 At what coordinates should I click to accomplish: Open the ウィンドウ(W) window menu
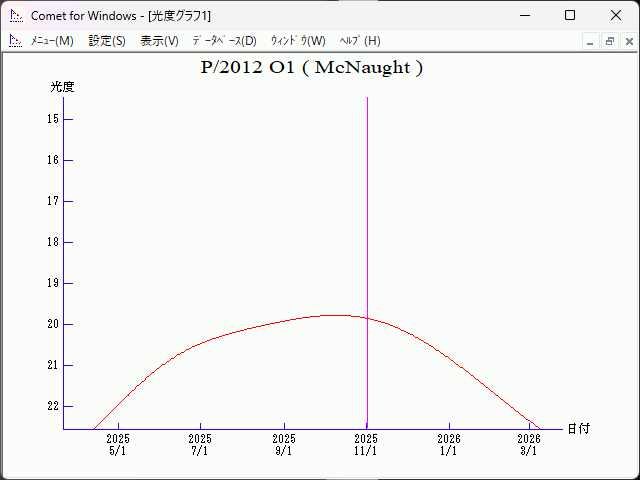[298, 41]
